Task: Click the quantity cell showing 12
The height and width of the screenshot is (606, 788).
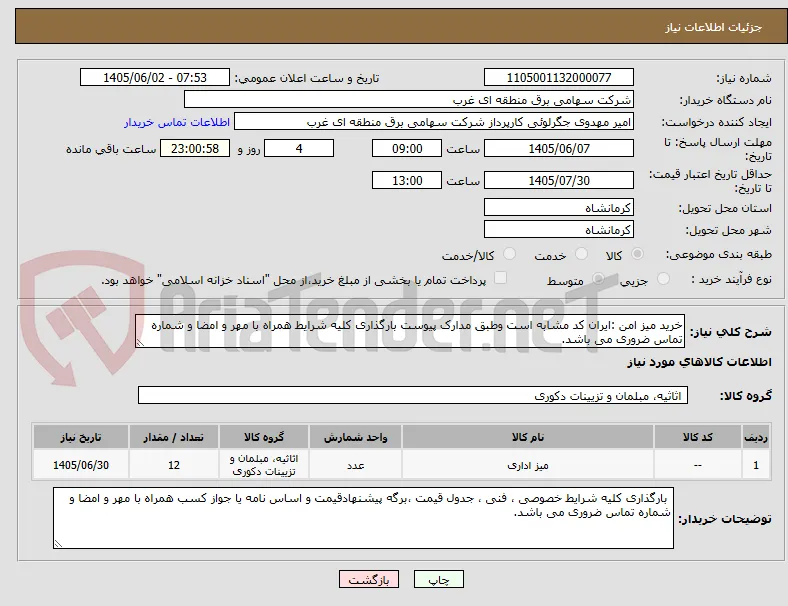Action: pyautogui.click(x=173, y=465)
